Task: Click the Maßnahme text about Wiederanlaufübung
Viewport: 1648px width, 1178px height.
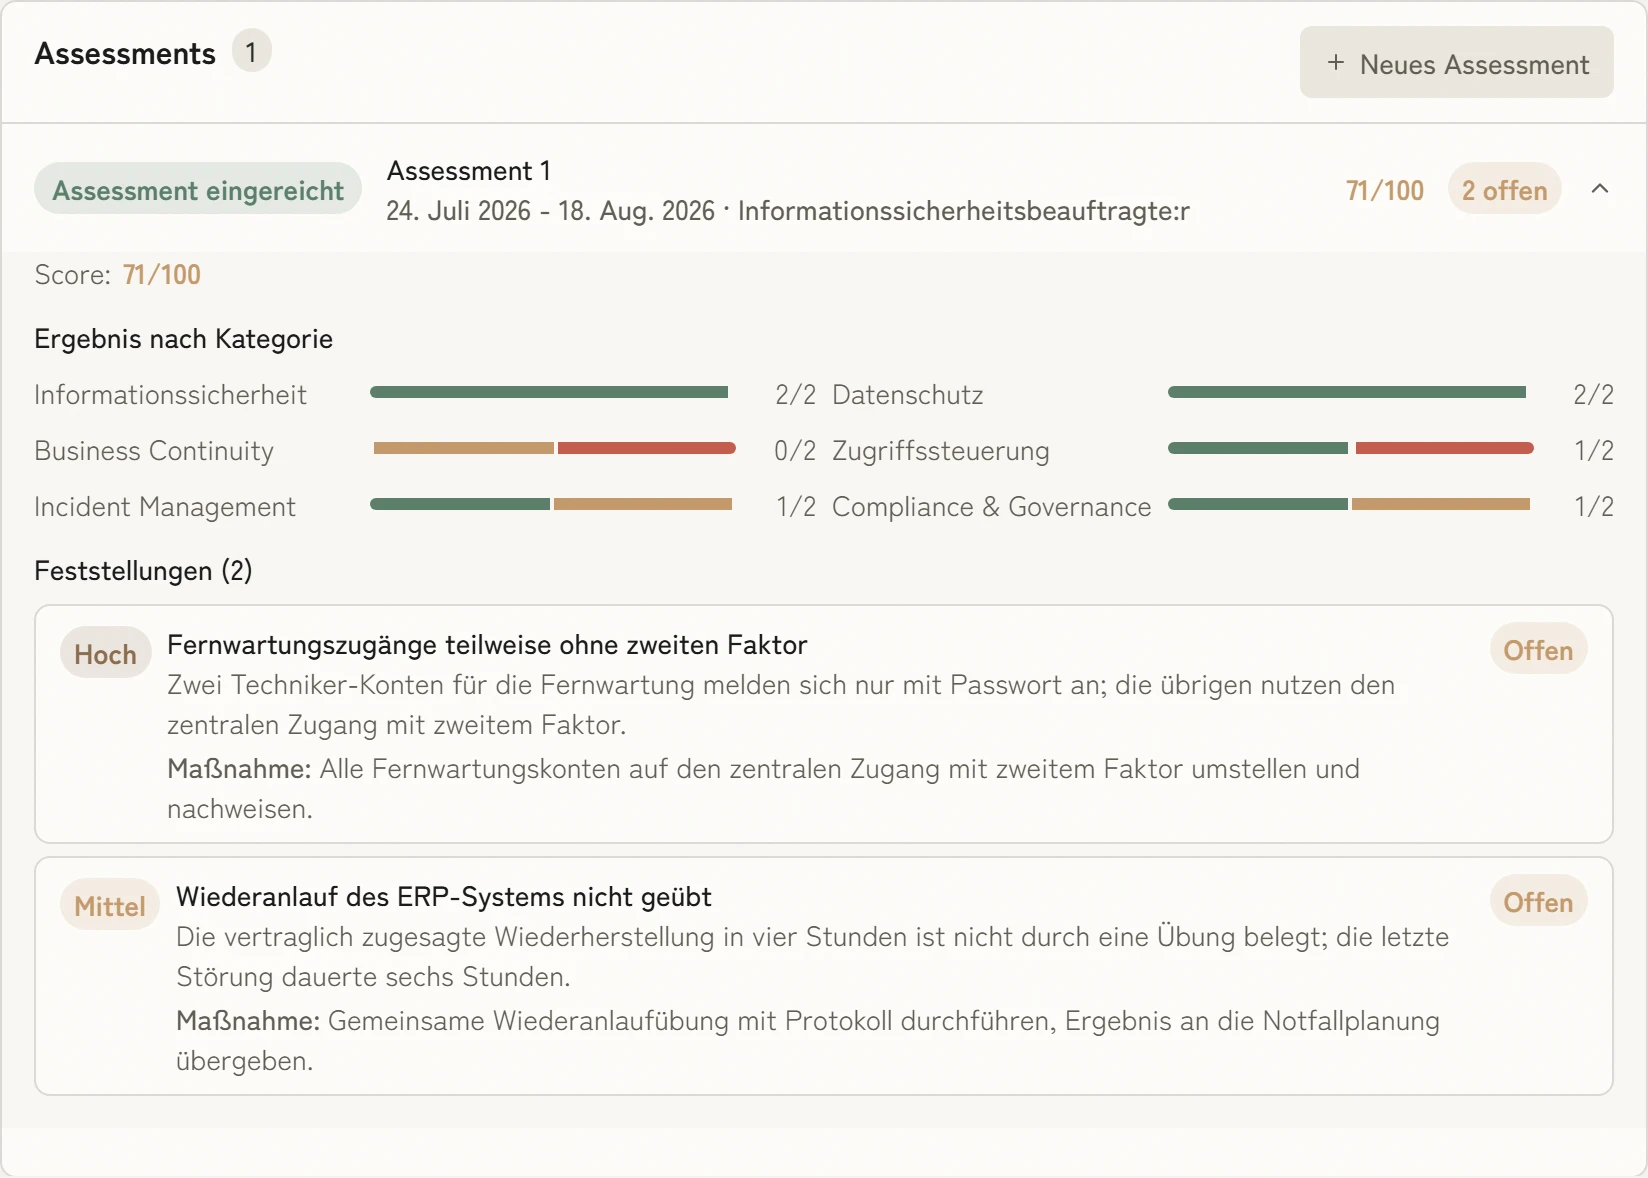Action: tap(808, 1041)
